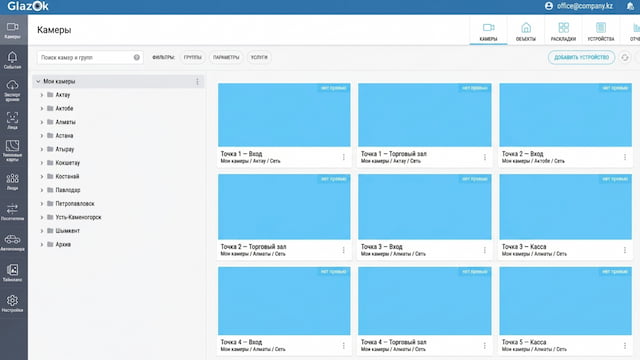The width and height of the screenshot is (640, 360).
Task: Open the Настройки gear section
Action: (x=13, y=303)
